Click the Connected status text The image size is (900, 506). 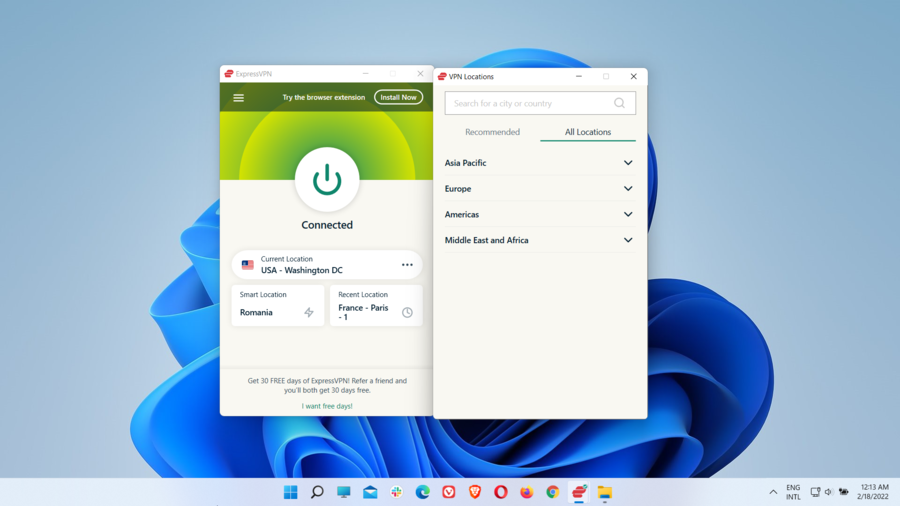point(327,225)
